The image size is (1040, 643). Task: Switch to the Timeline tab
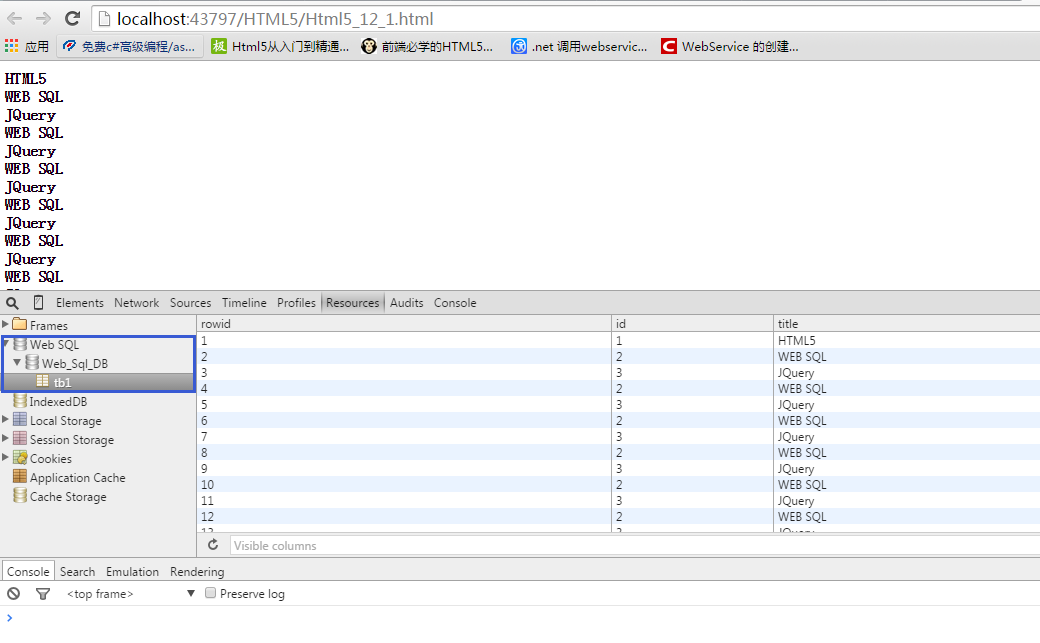click(244, 303)
